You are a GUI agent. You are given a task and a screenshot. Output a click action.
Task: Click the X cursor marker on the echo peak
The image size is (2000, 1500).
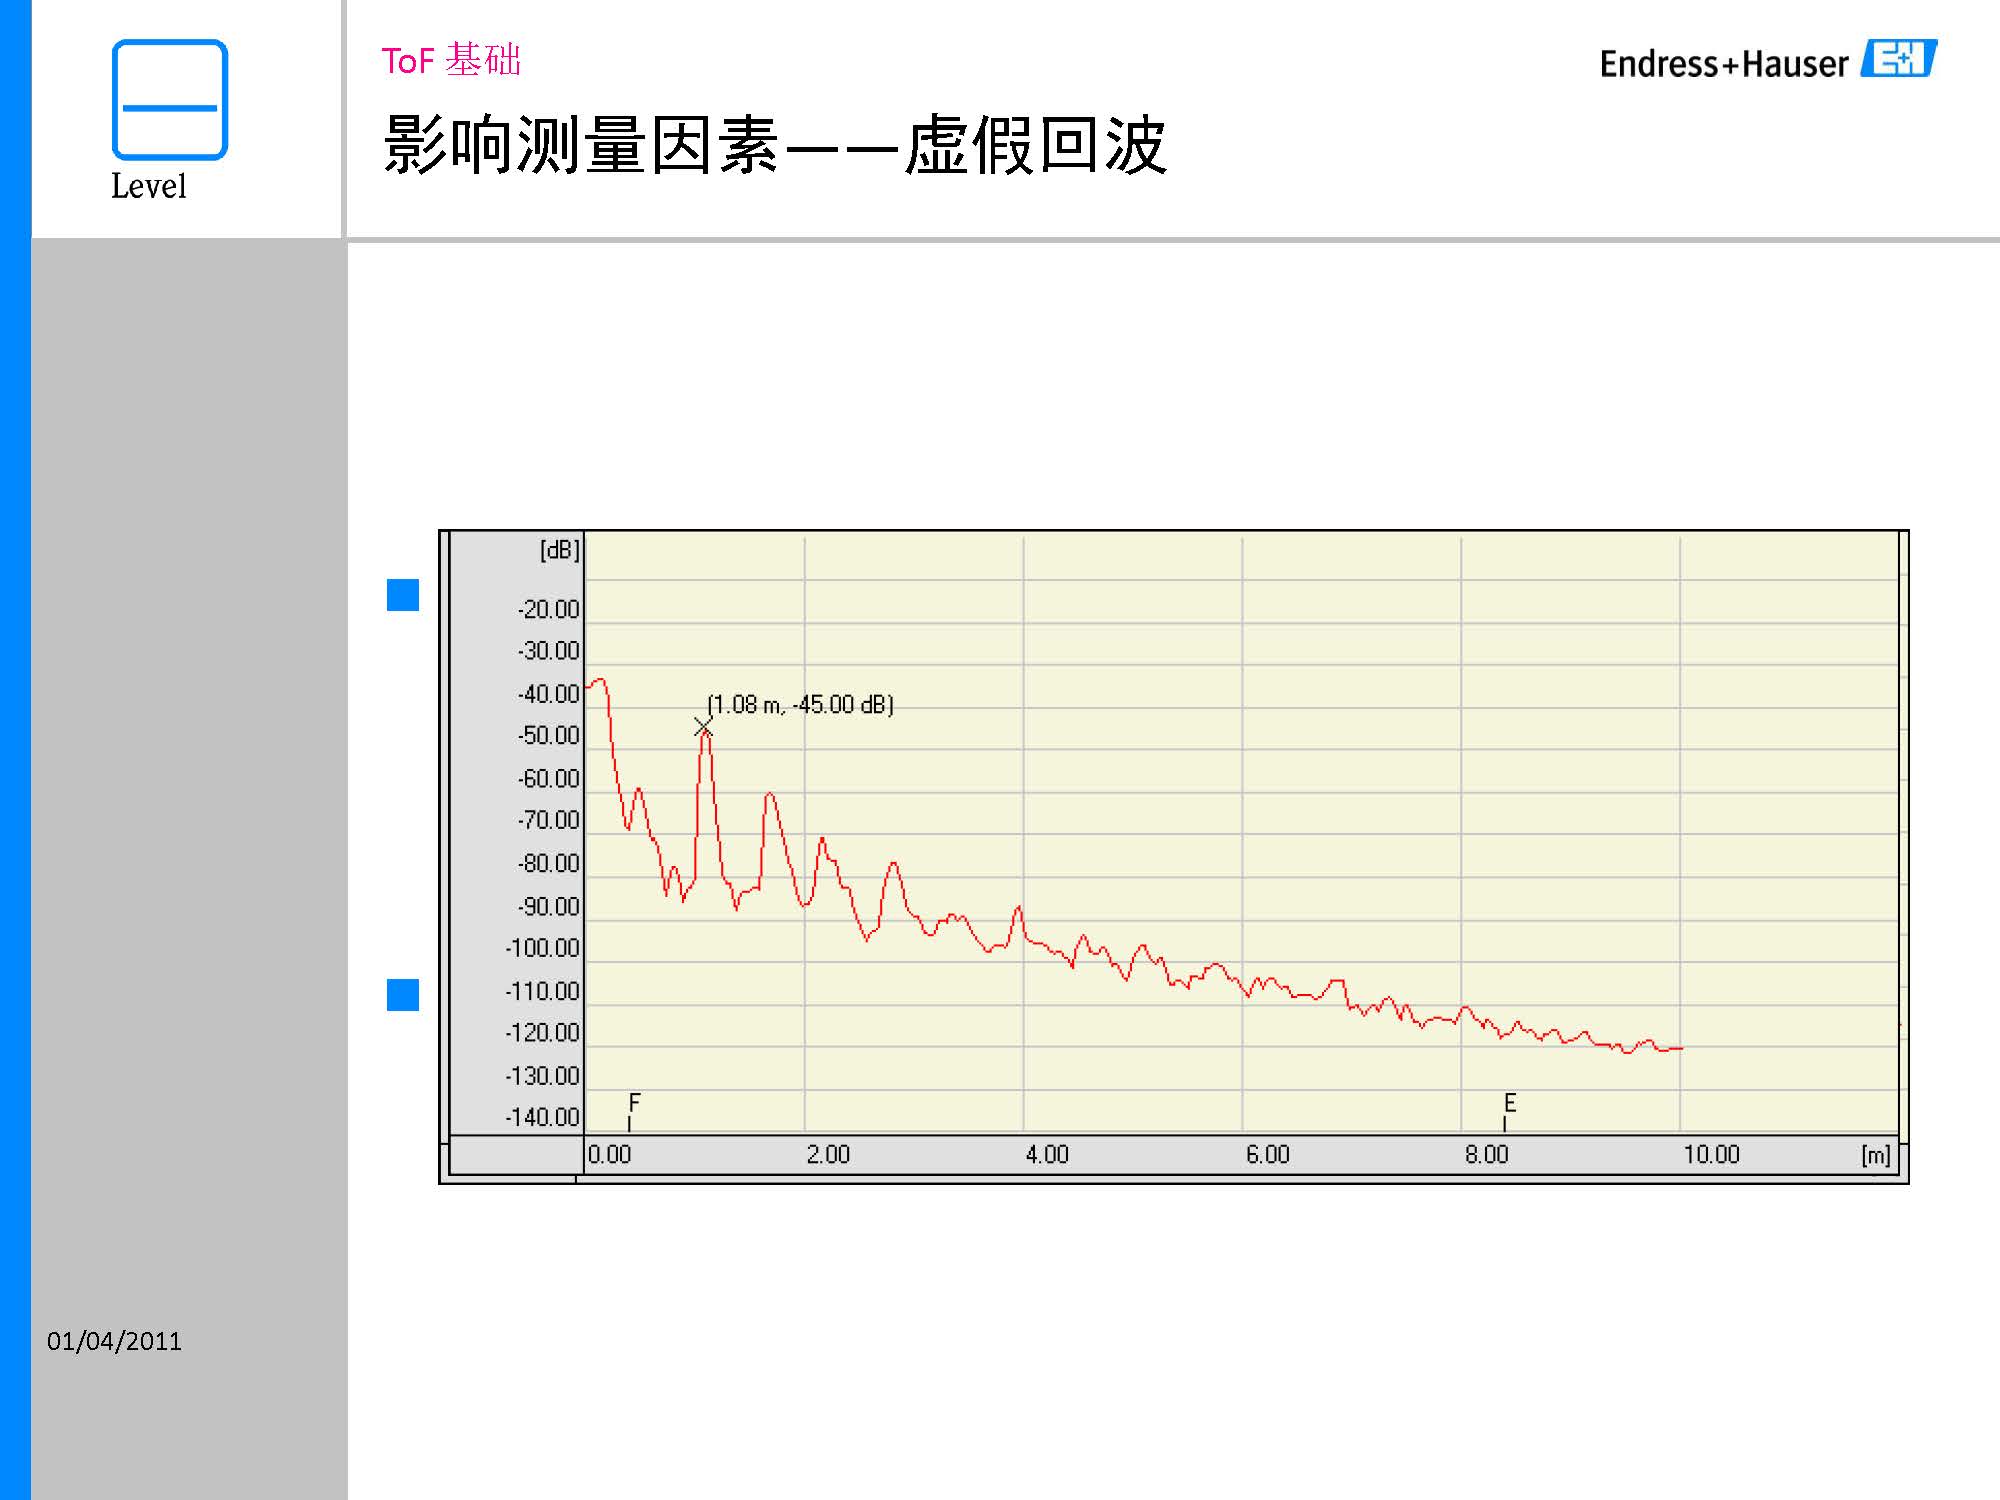coord(704,727)
